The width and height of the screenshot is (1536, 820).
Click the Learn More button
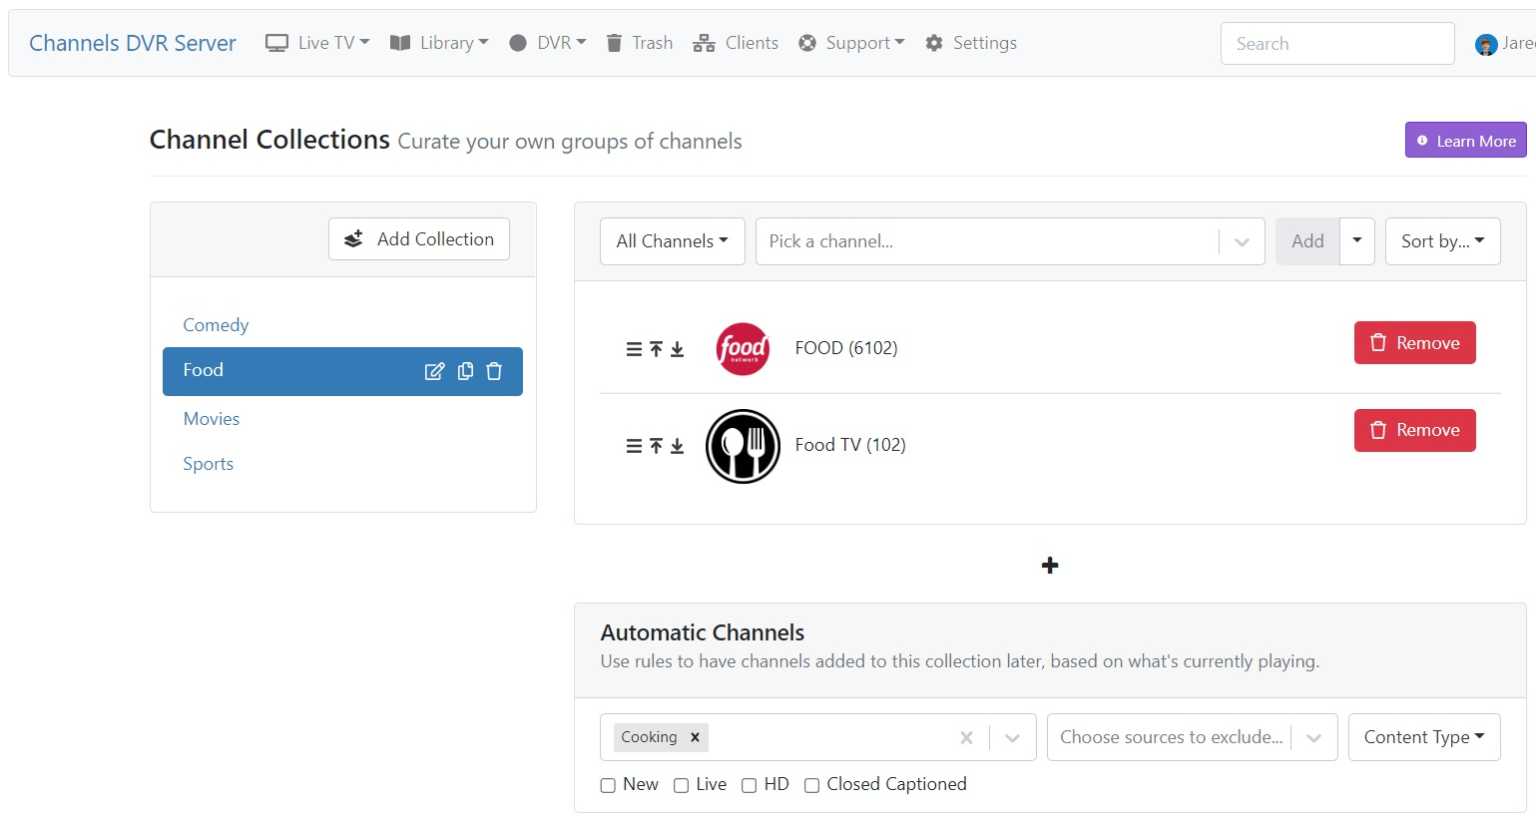(x=1465, y=140)
